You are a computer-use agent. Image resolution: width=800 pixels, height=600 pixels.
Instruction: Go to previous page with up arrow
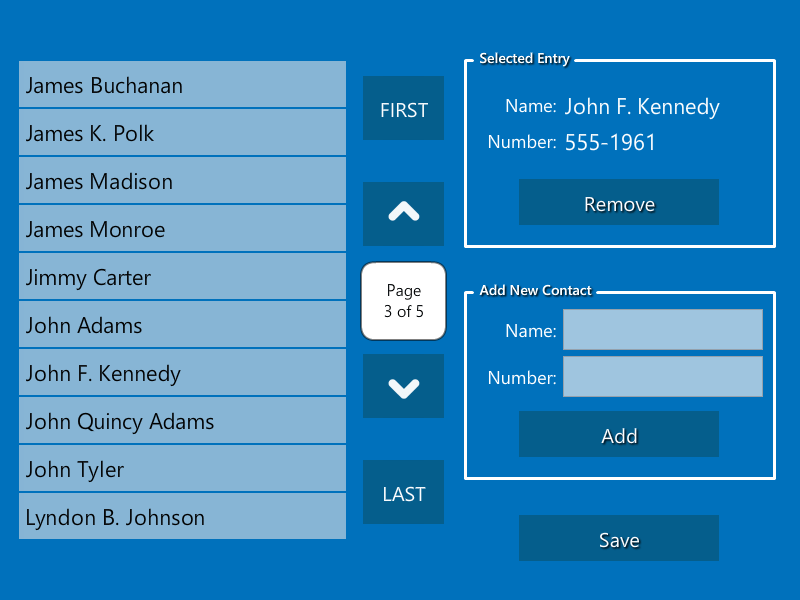(403, 213)
